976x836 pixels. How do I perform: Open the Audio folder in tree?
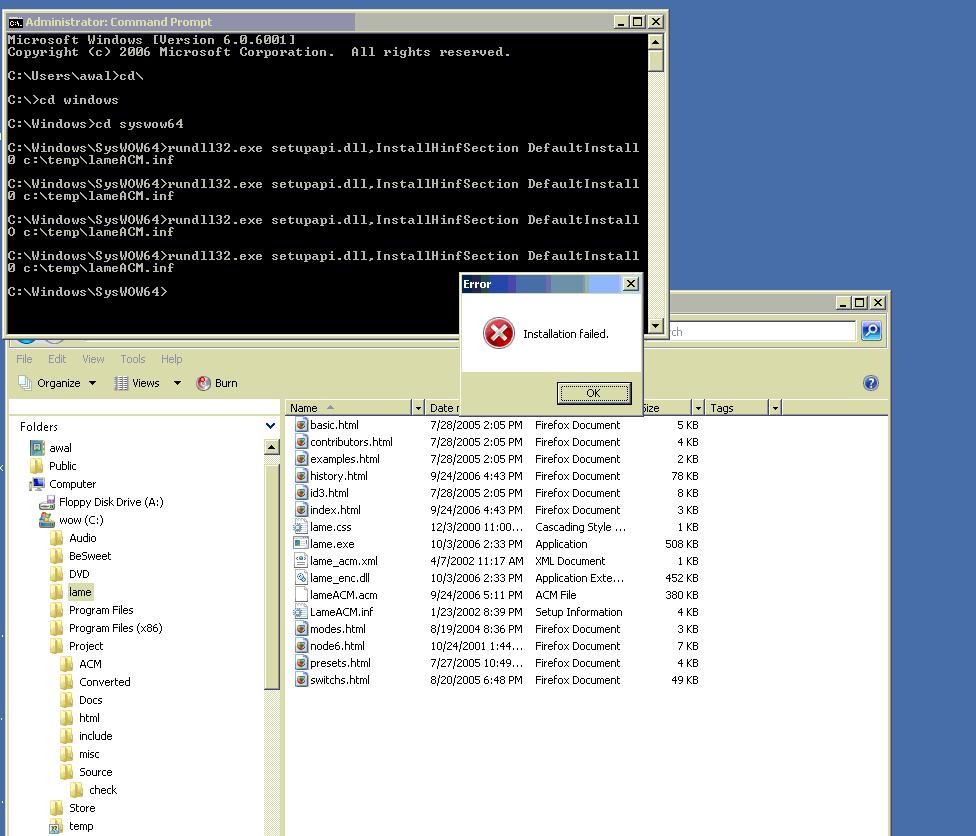pyautogui.click(x=83, y=538)
